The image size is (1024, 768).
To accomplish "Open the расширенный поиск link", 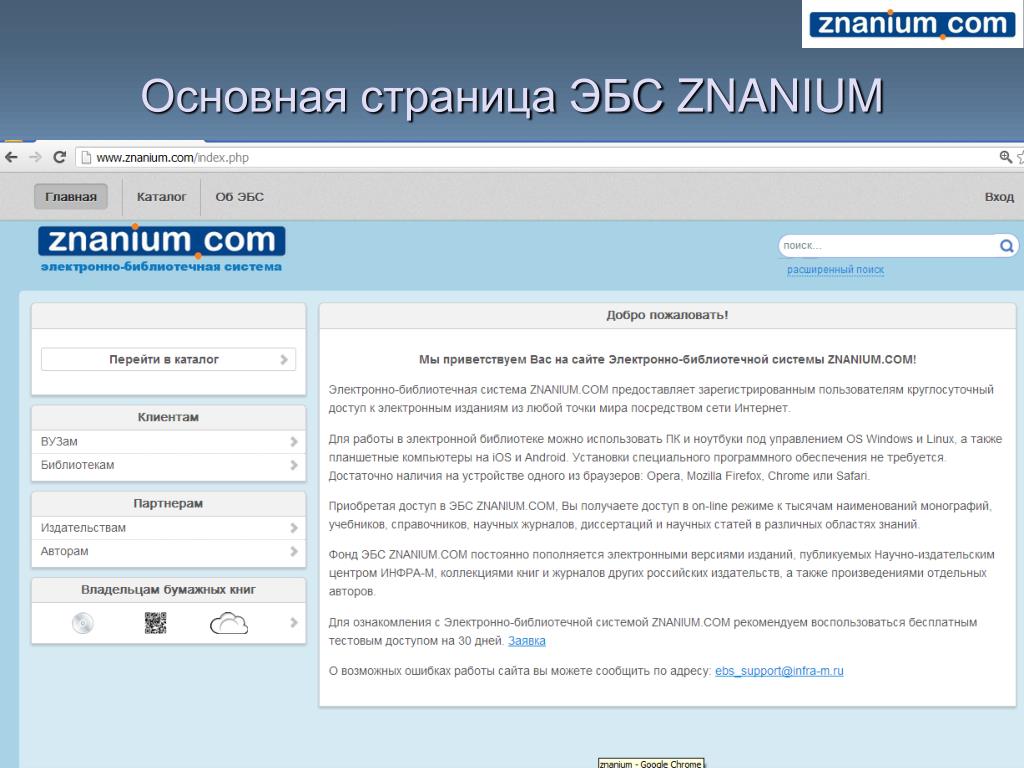I will (835, 270).
